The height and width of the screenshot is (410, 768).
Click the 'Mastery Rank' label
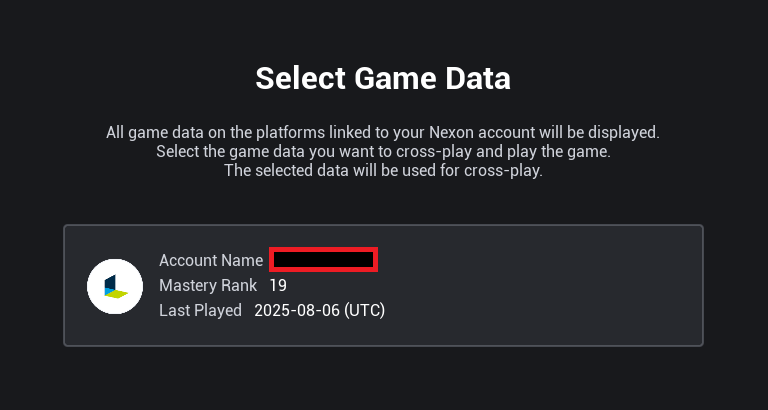(208, 285)
